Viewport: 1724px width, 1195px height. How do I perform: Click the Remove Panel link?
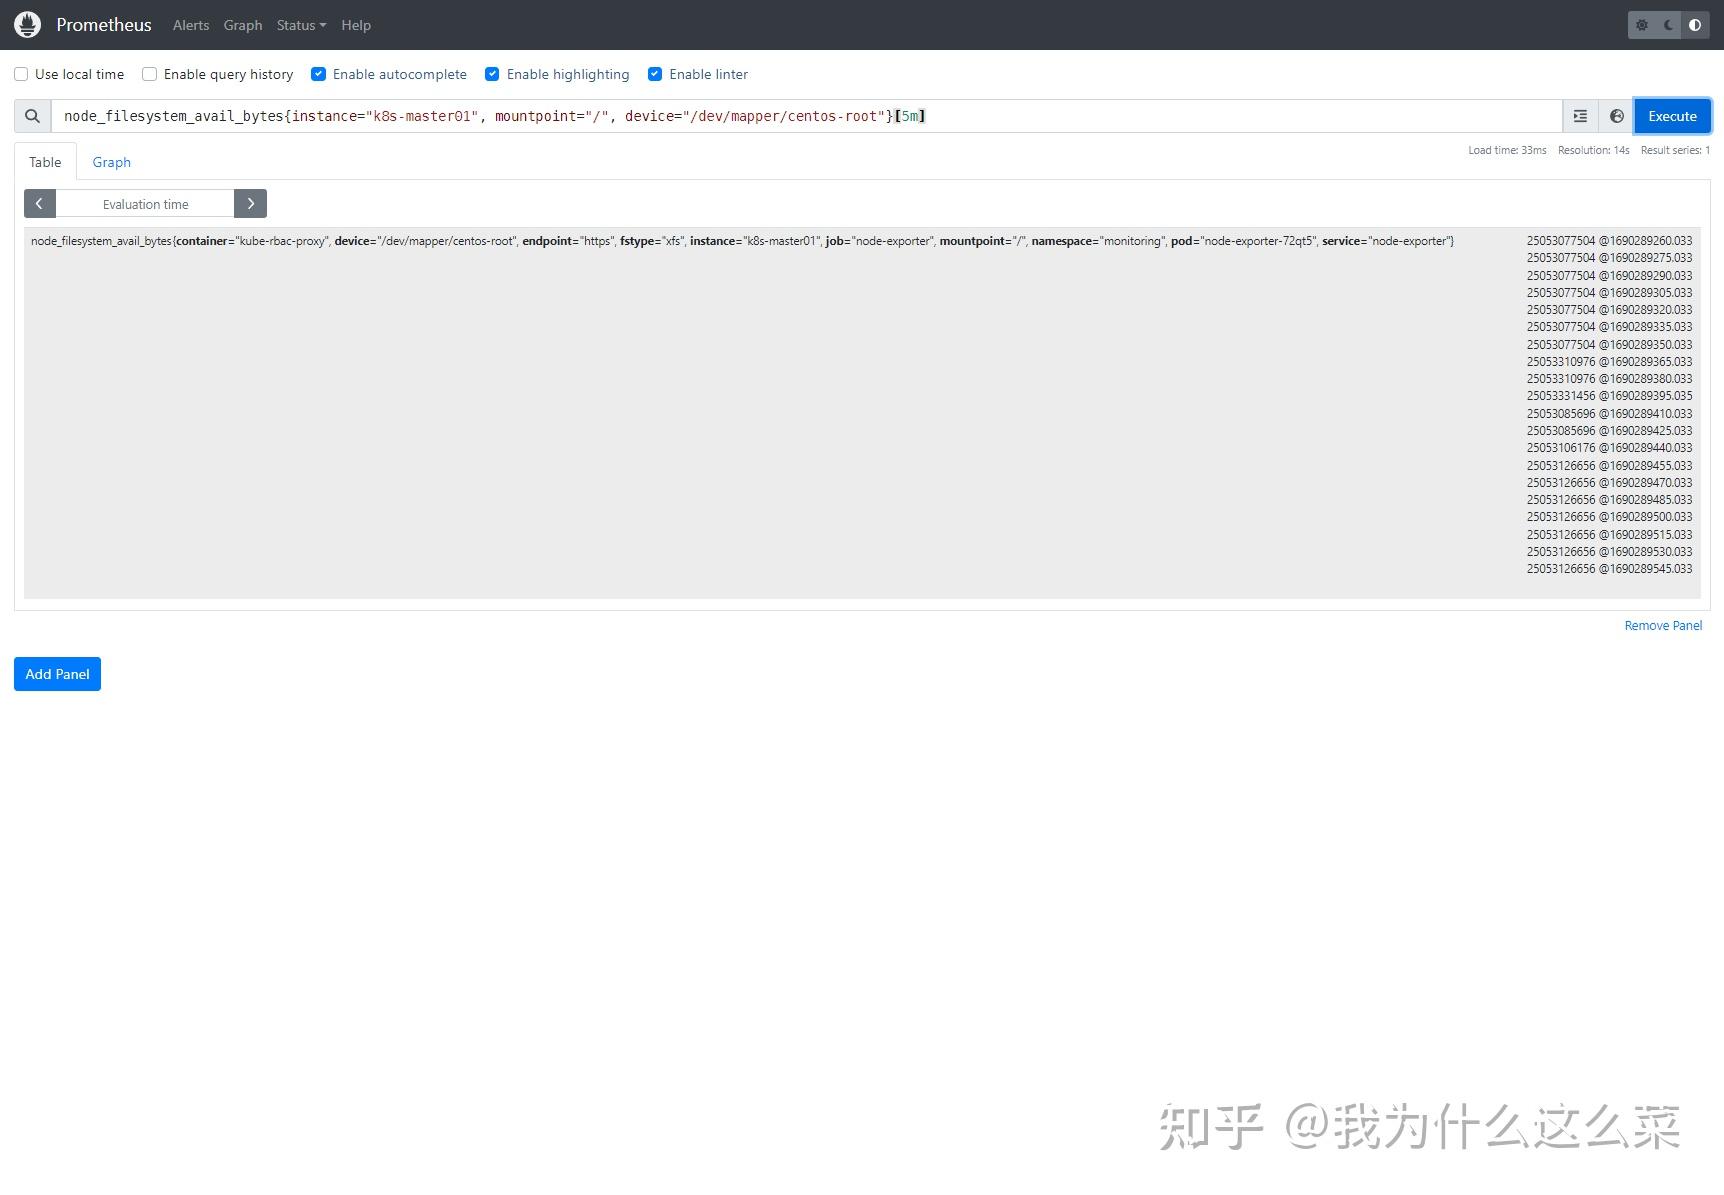pyautogui.click(x=1663, y=626)
